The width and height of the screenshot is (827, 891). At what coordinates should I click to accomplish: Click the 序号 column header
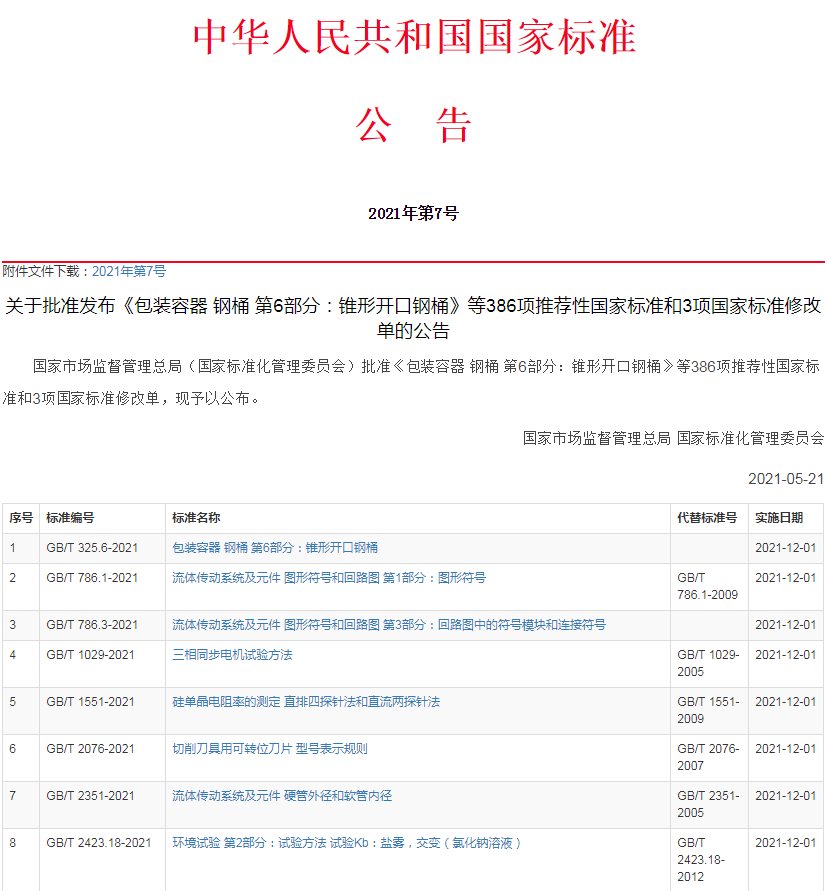click(x=21, y=518)
